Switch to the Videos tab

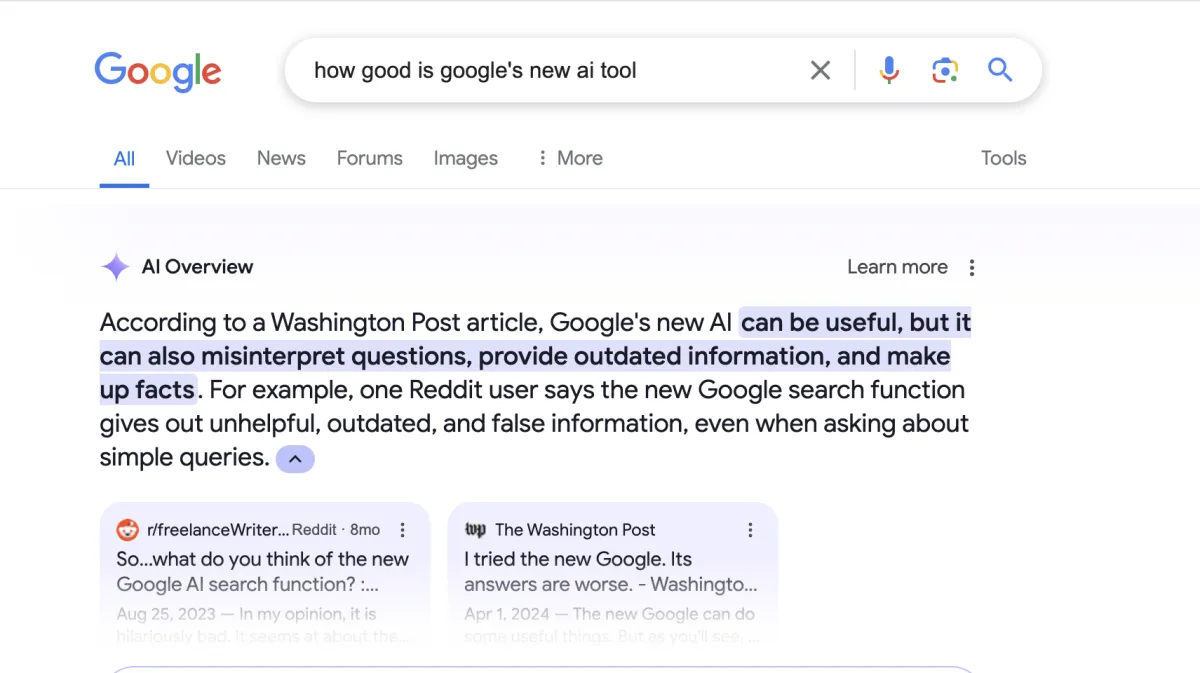[195, 158]
